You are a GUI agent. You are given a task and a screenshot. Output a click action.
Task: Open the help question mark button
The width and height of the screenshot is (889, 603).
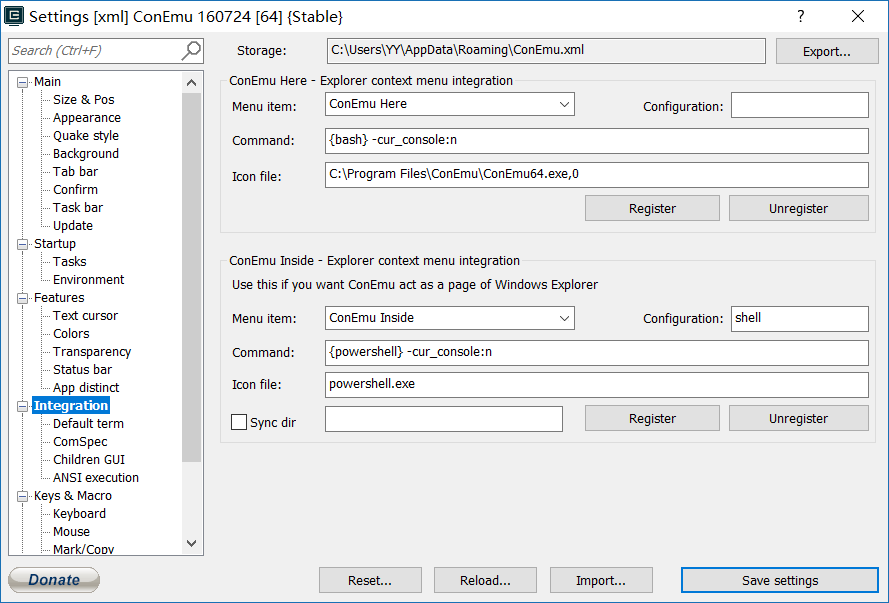[x=801, y=16]
